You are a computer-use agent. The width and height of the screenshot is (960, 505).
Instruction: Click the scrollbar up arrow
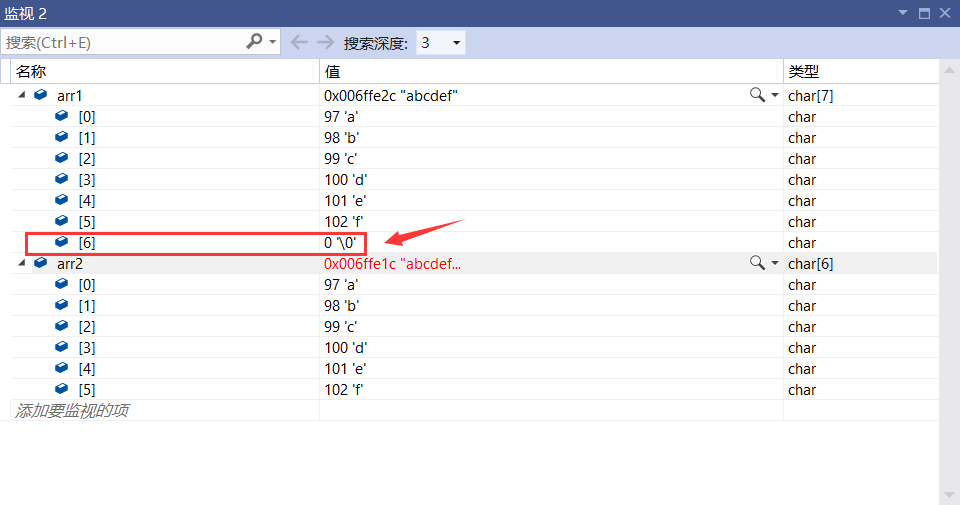(x=950, y=71)
